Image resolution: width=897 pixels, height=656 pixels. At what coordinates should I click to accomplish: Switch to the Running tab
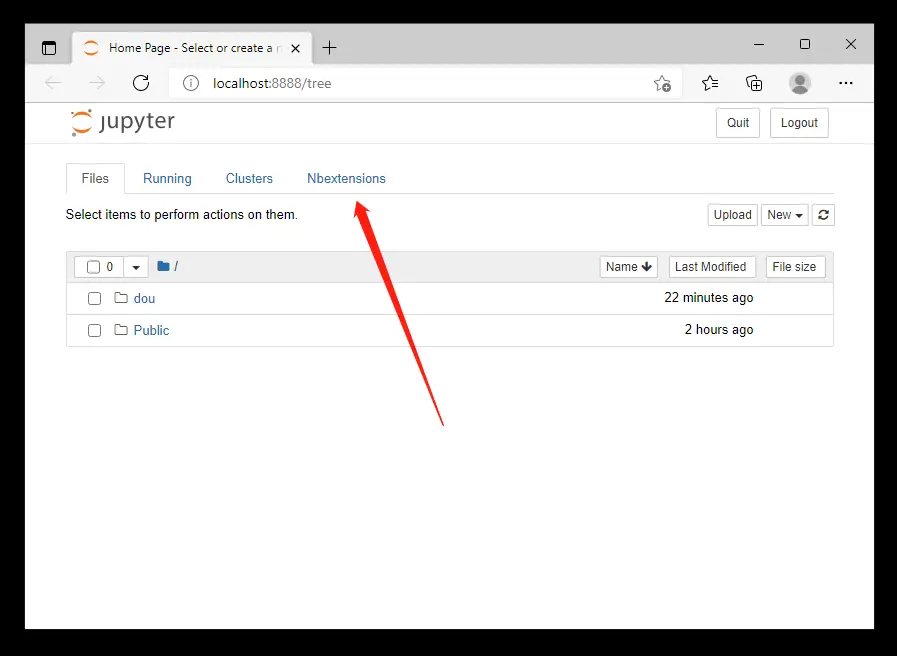[167, 178]
